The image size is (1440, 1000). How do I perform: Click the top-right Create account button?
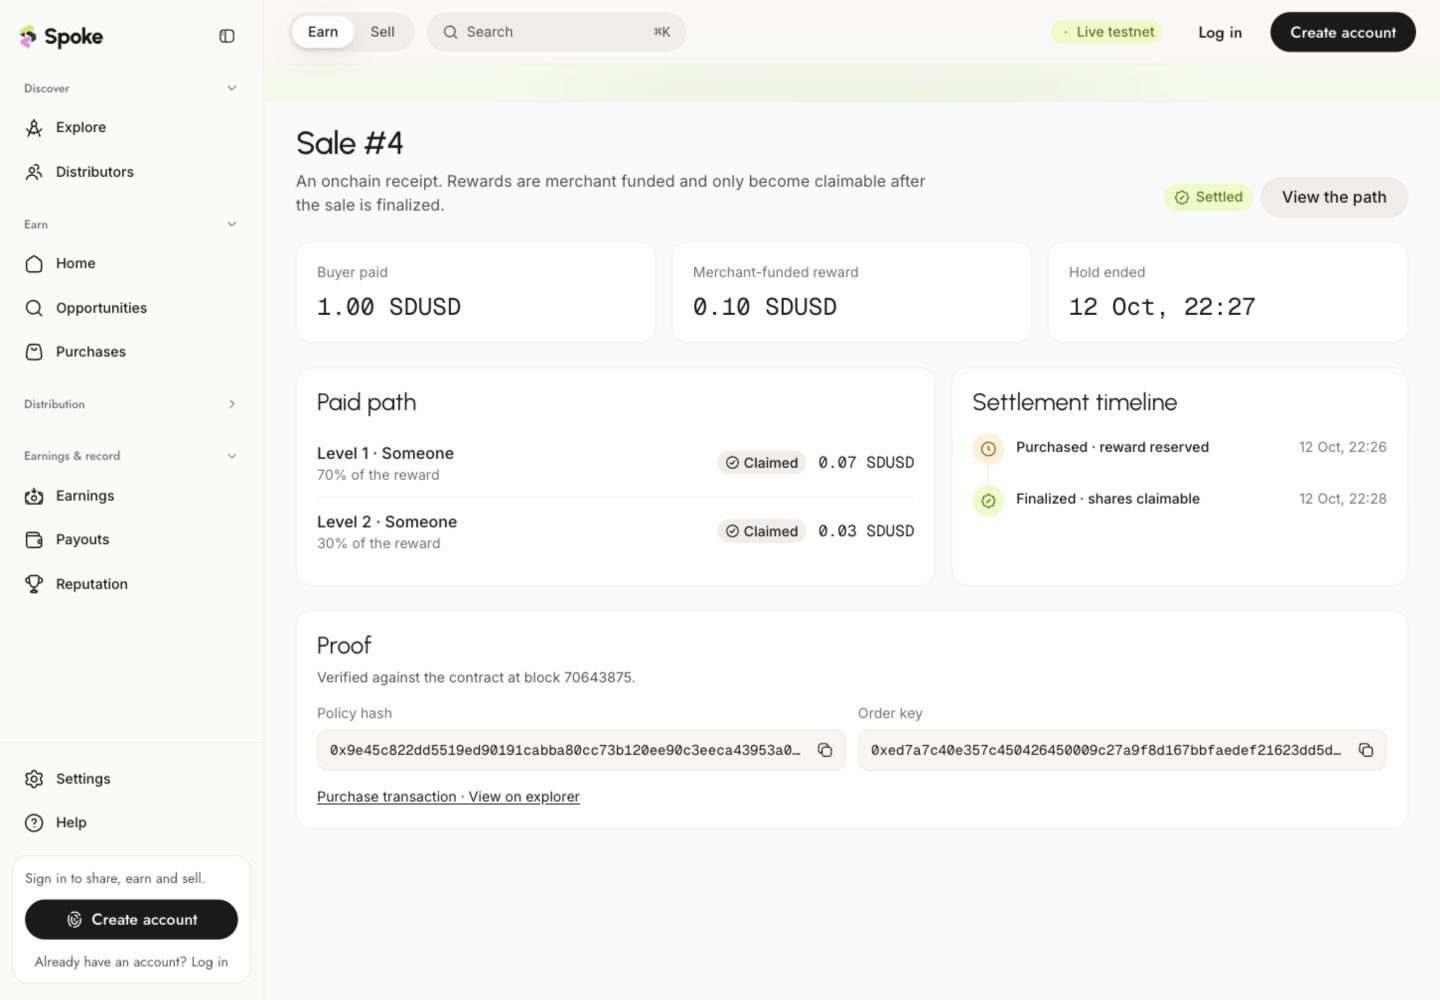tap(1343, 32)
